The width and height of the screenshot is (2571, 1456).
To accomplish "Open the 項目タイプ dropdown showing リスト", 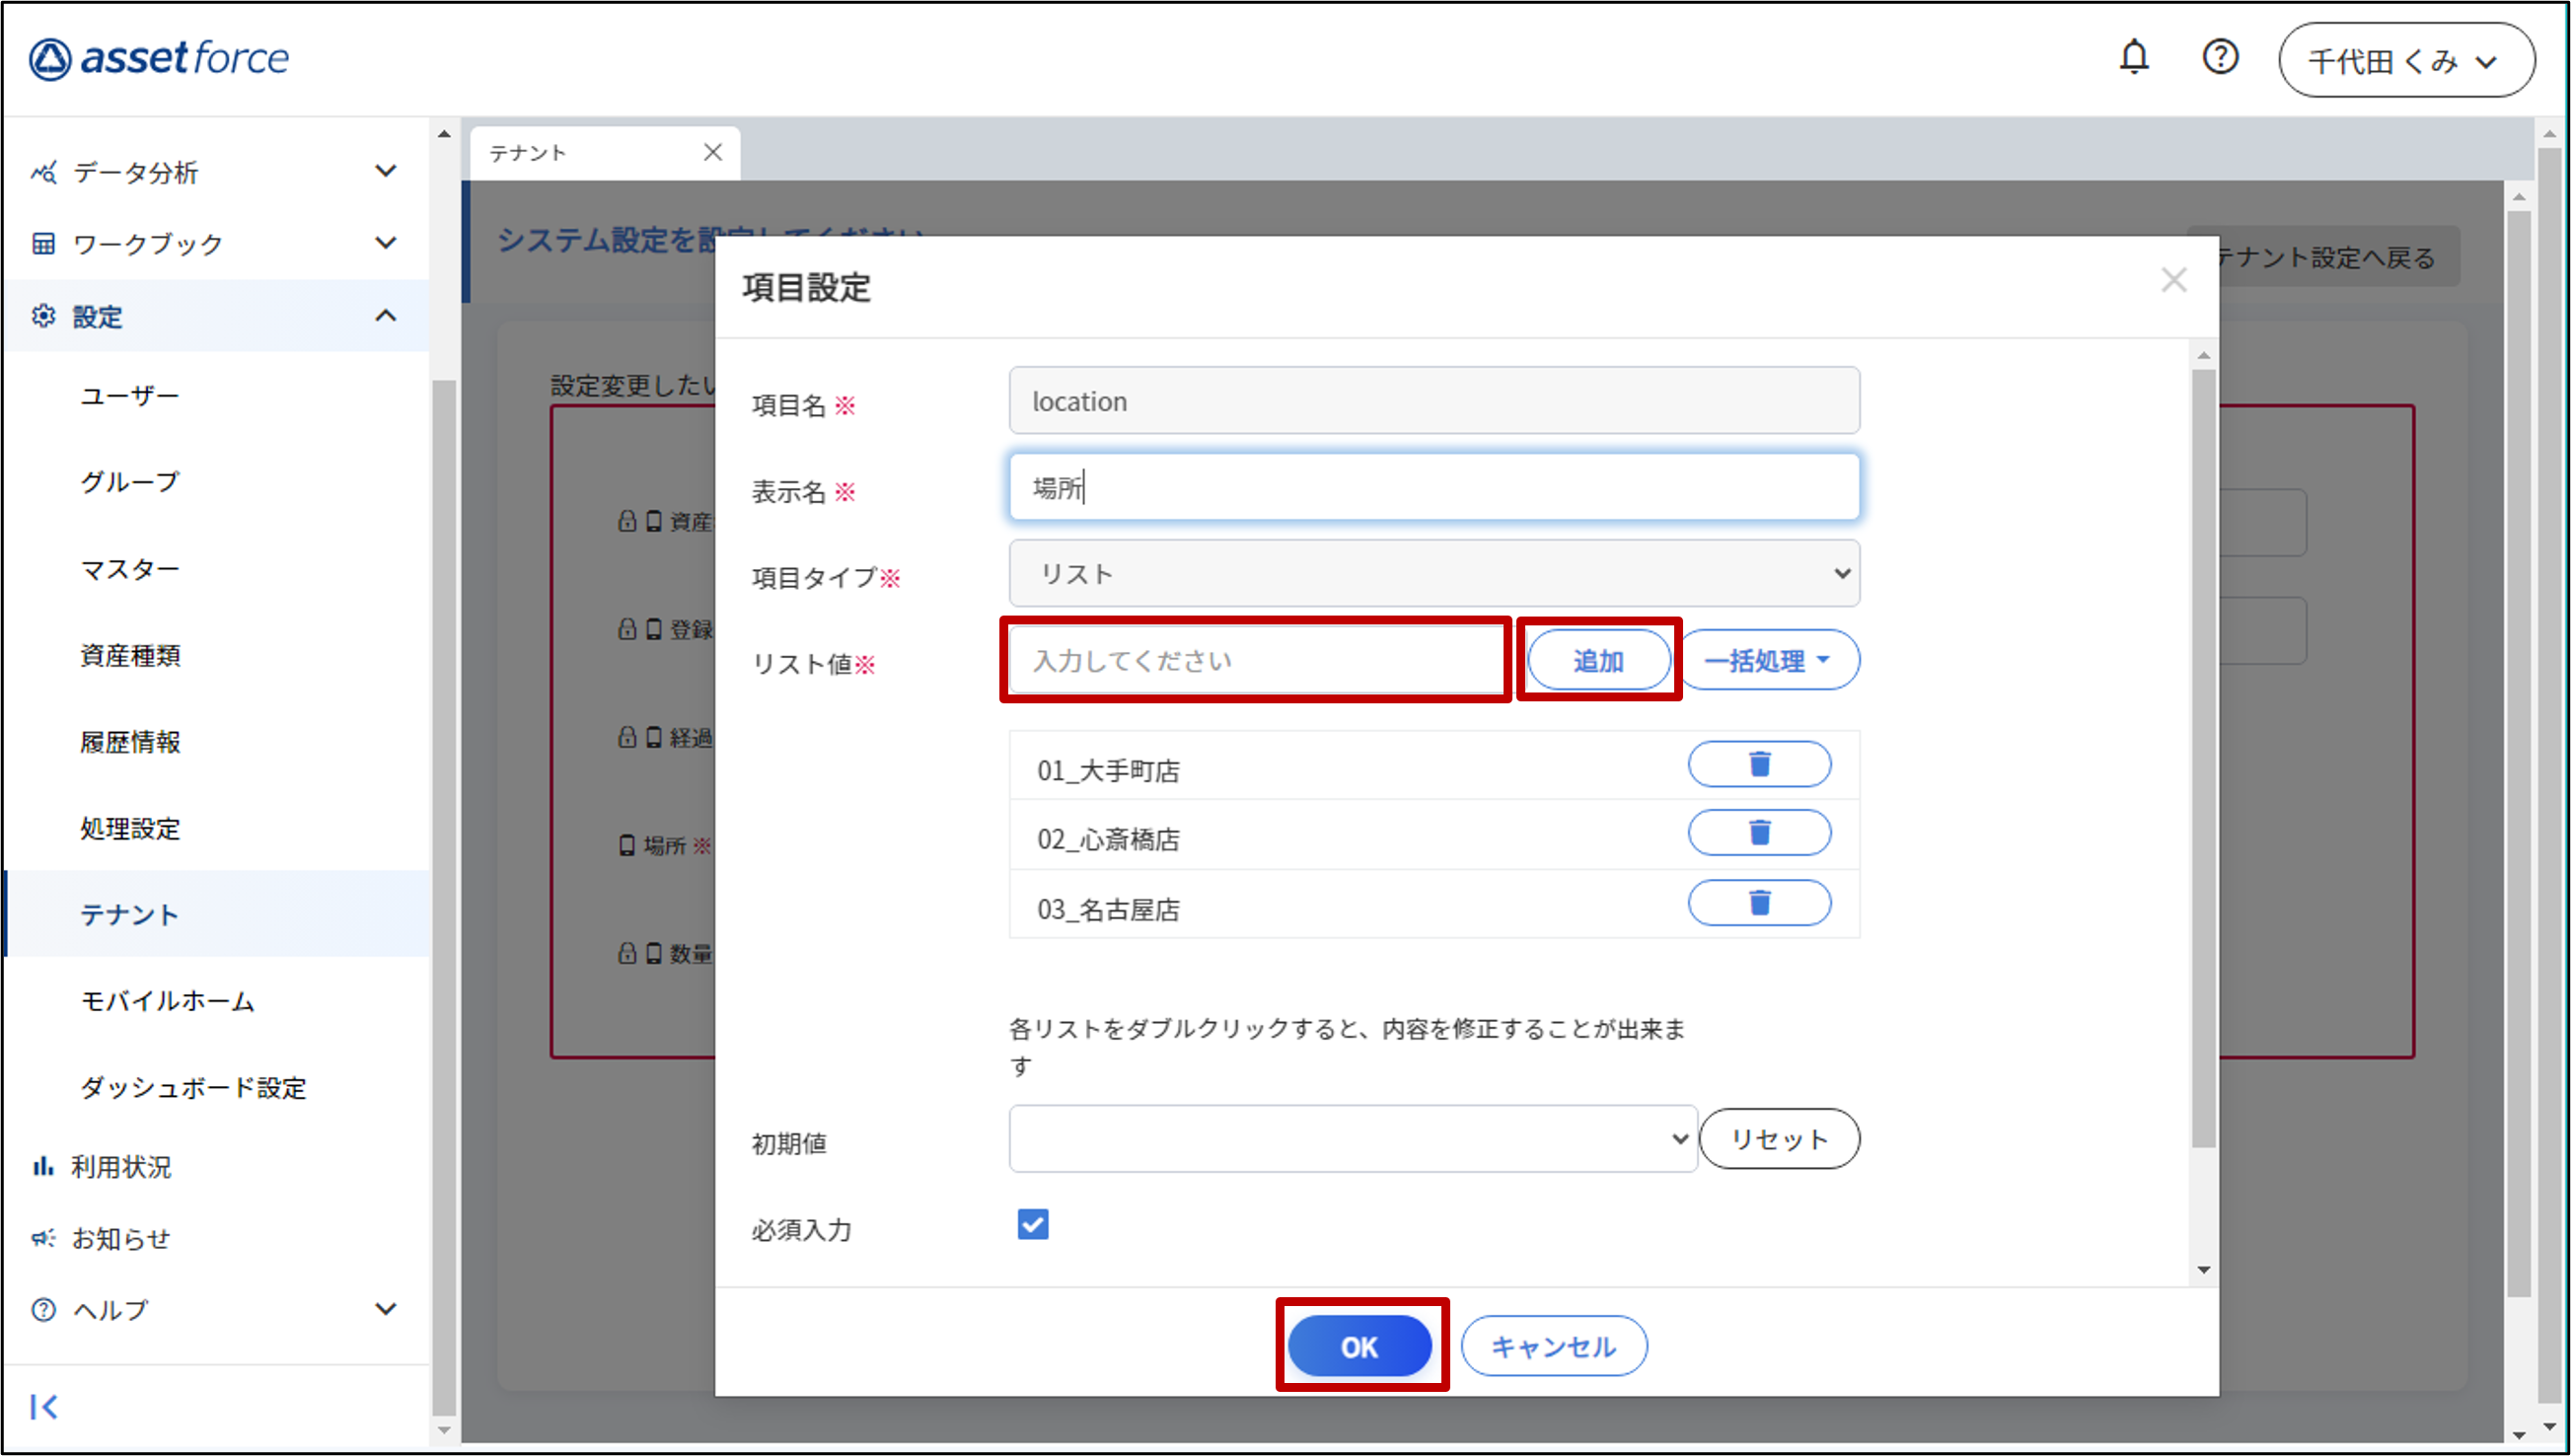I will (x=1433, y=574).
